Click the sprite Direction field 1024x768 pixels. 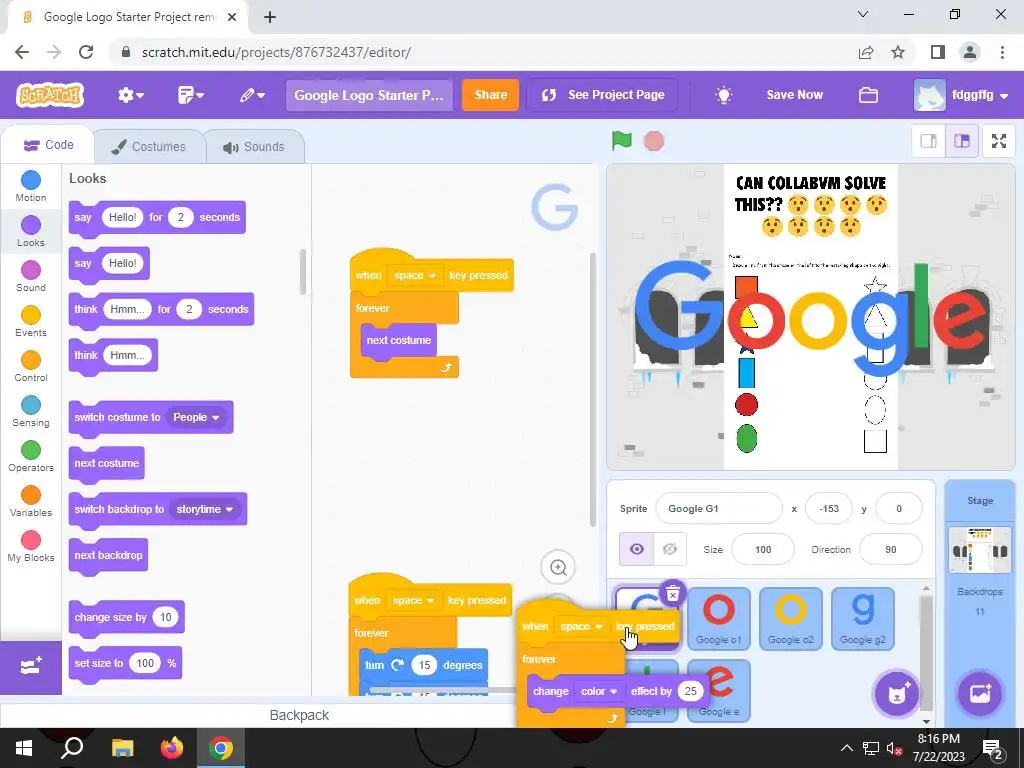[891, 549]
